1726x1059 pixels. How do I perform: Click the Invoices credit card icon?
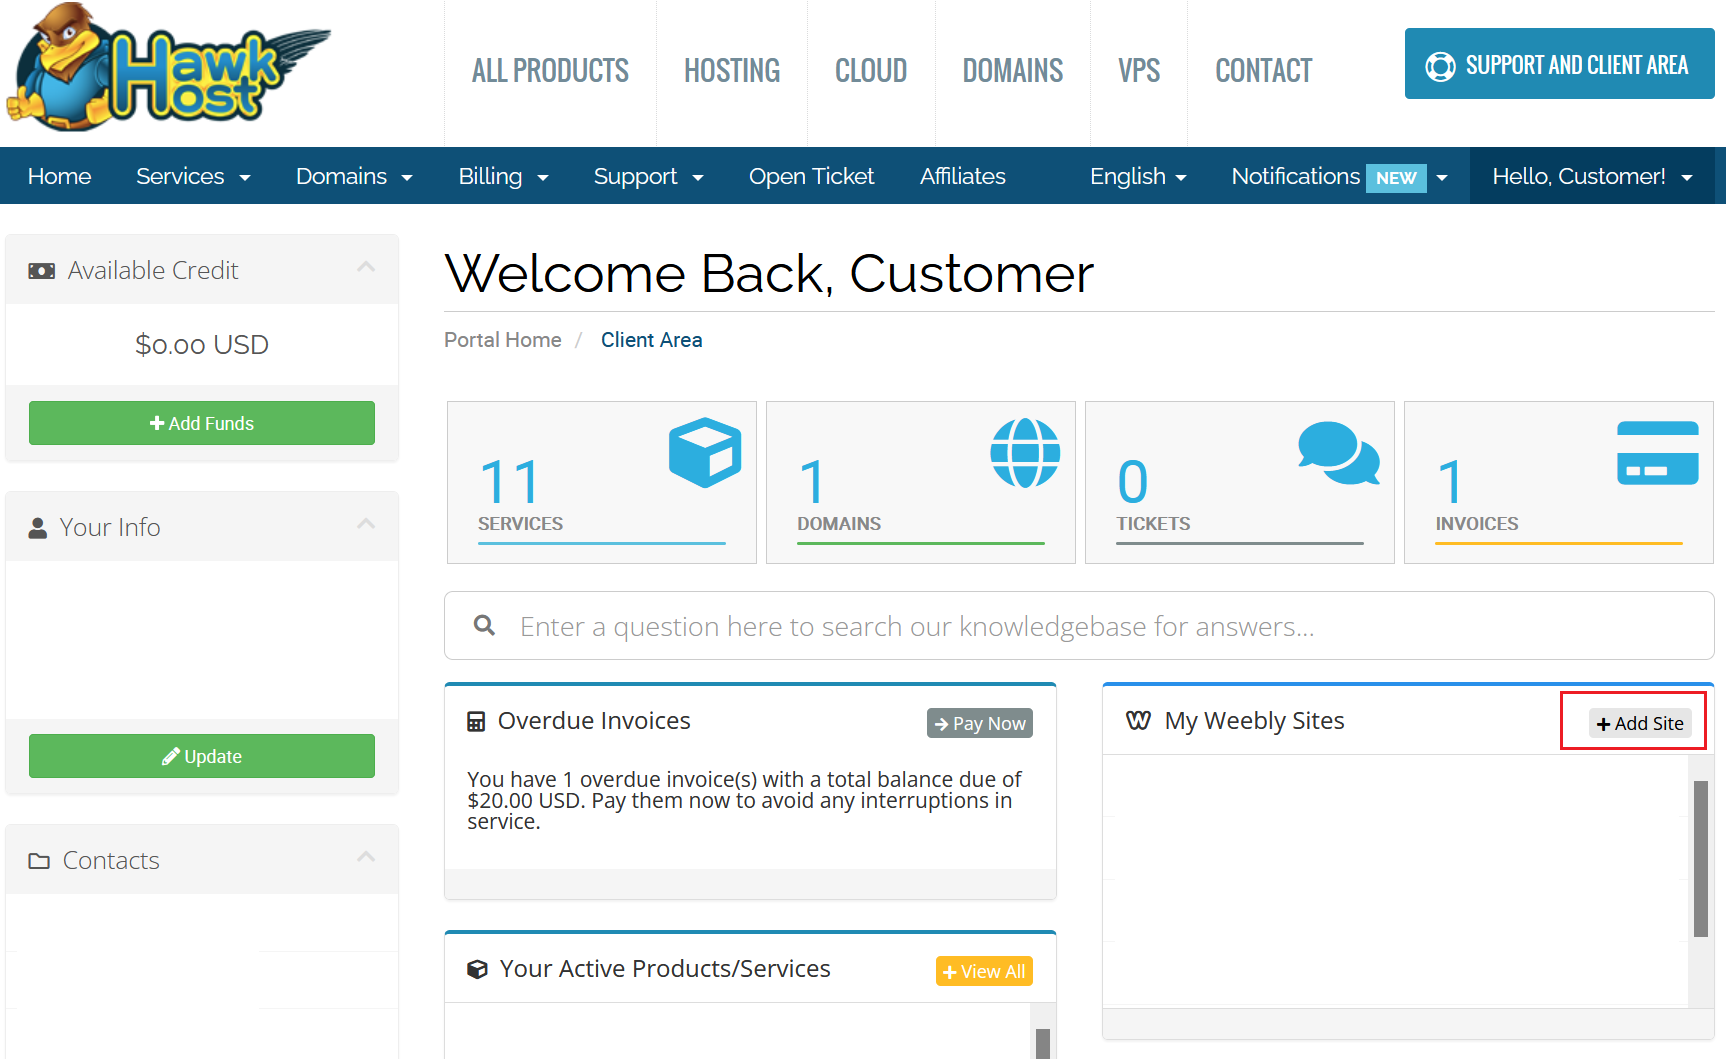[x=1657, y=452]
